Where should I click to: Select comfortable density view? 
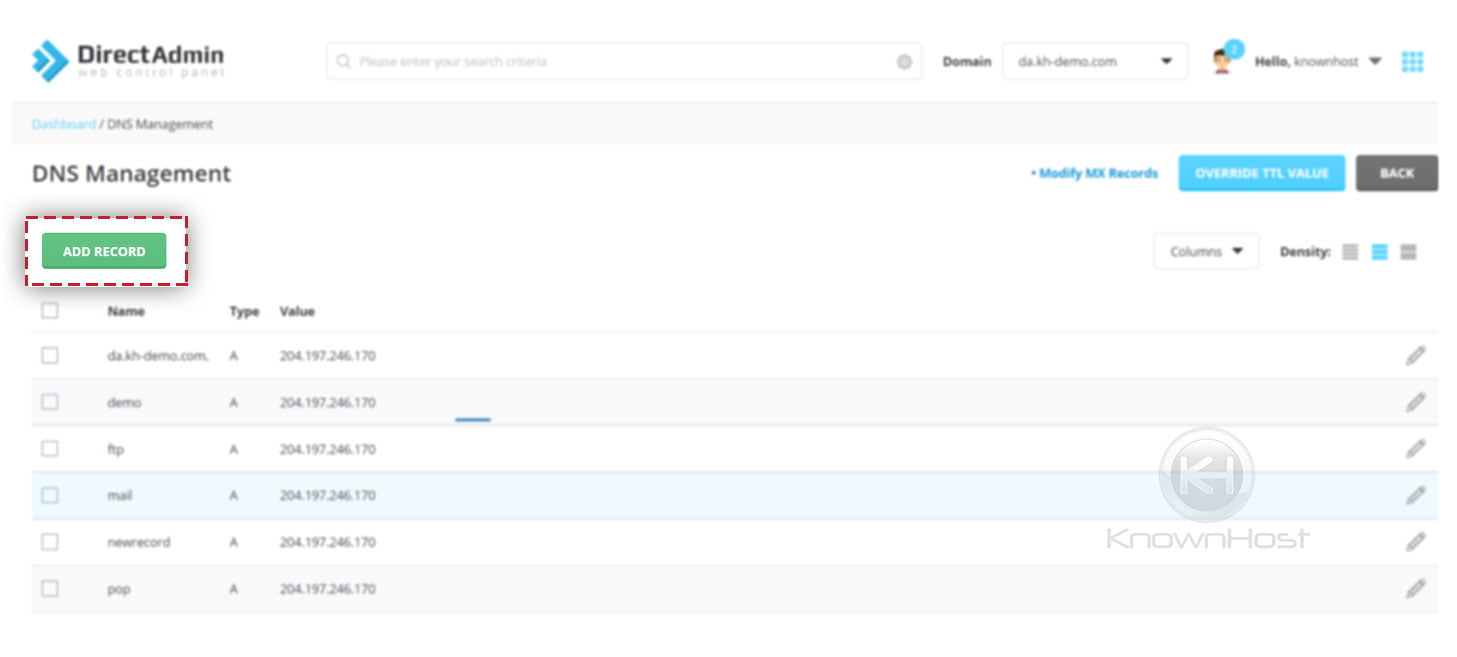tap(1408, 251)
